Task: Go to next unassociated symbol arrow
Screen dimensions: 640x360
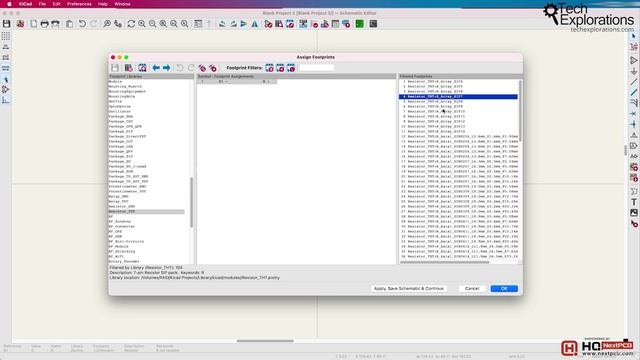Action: point(167,68)
